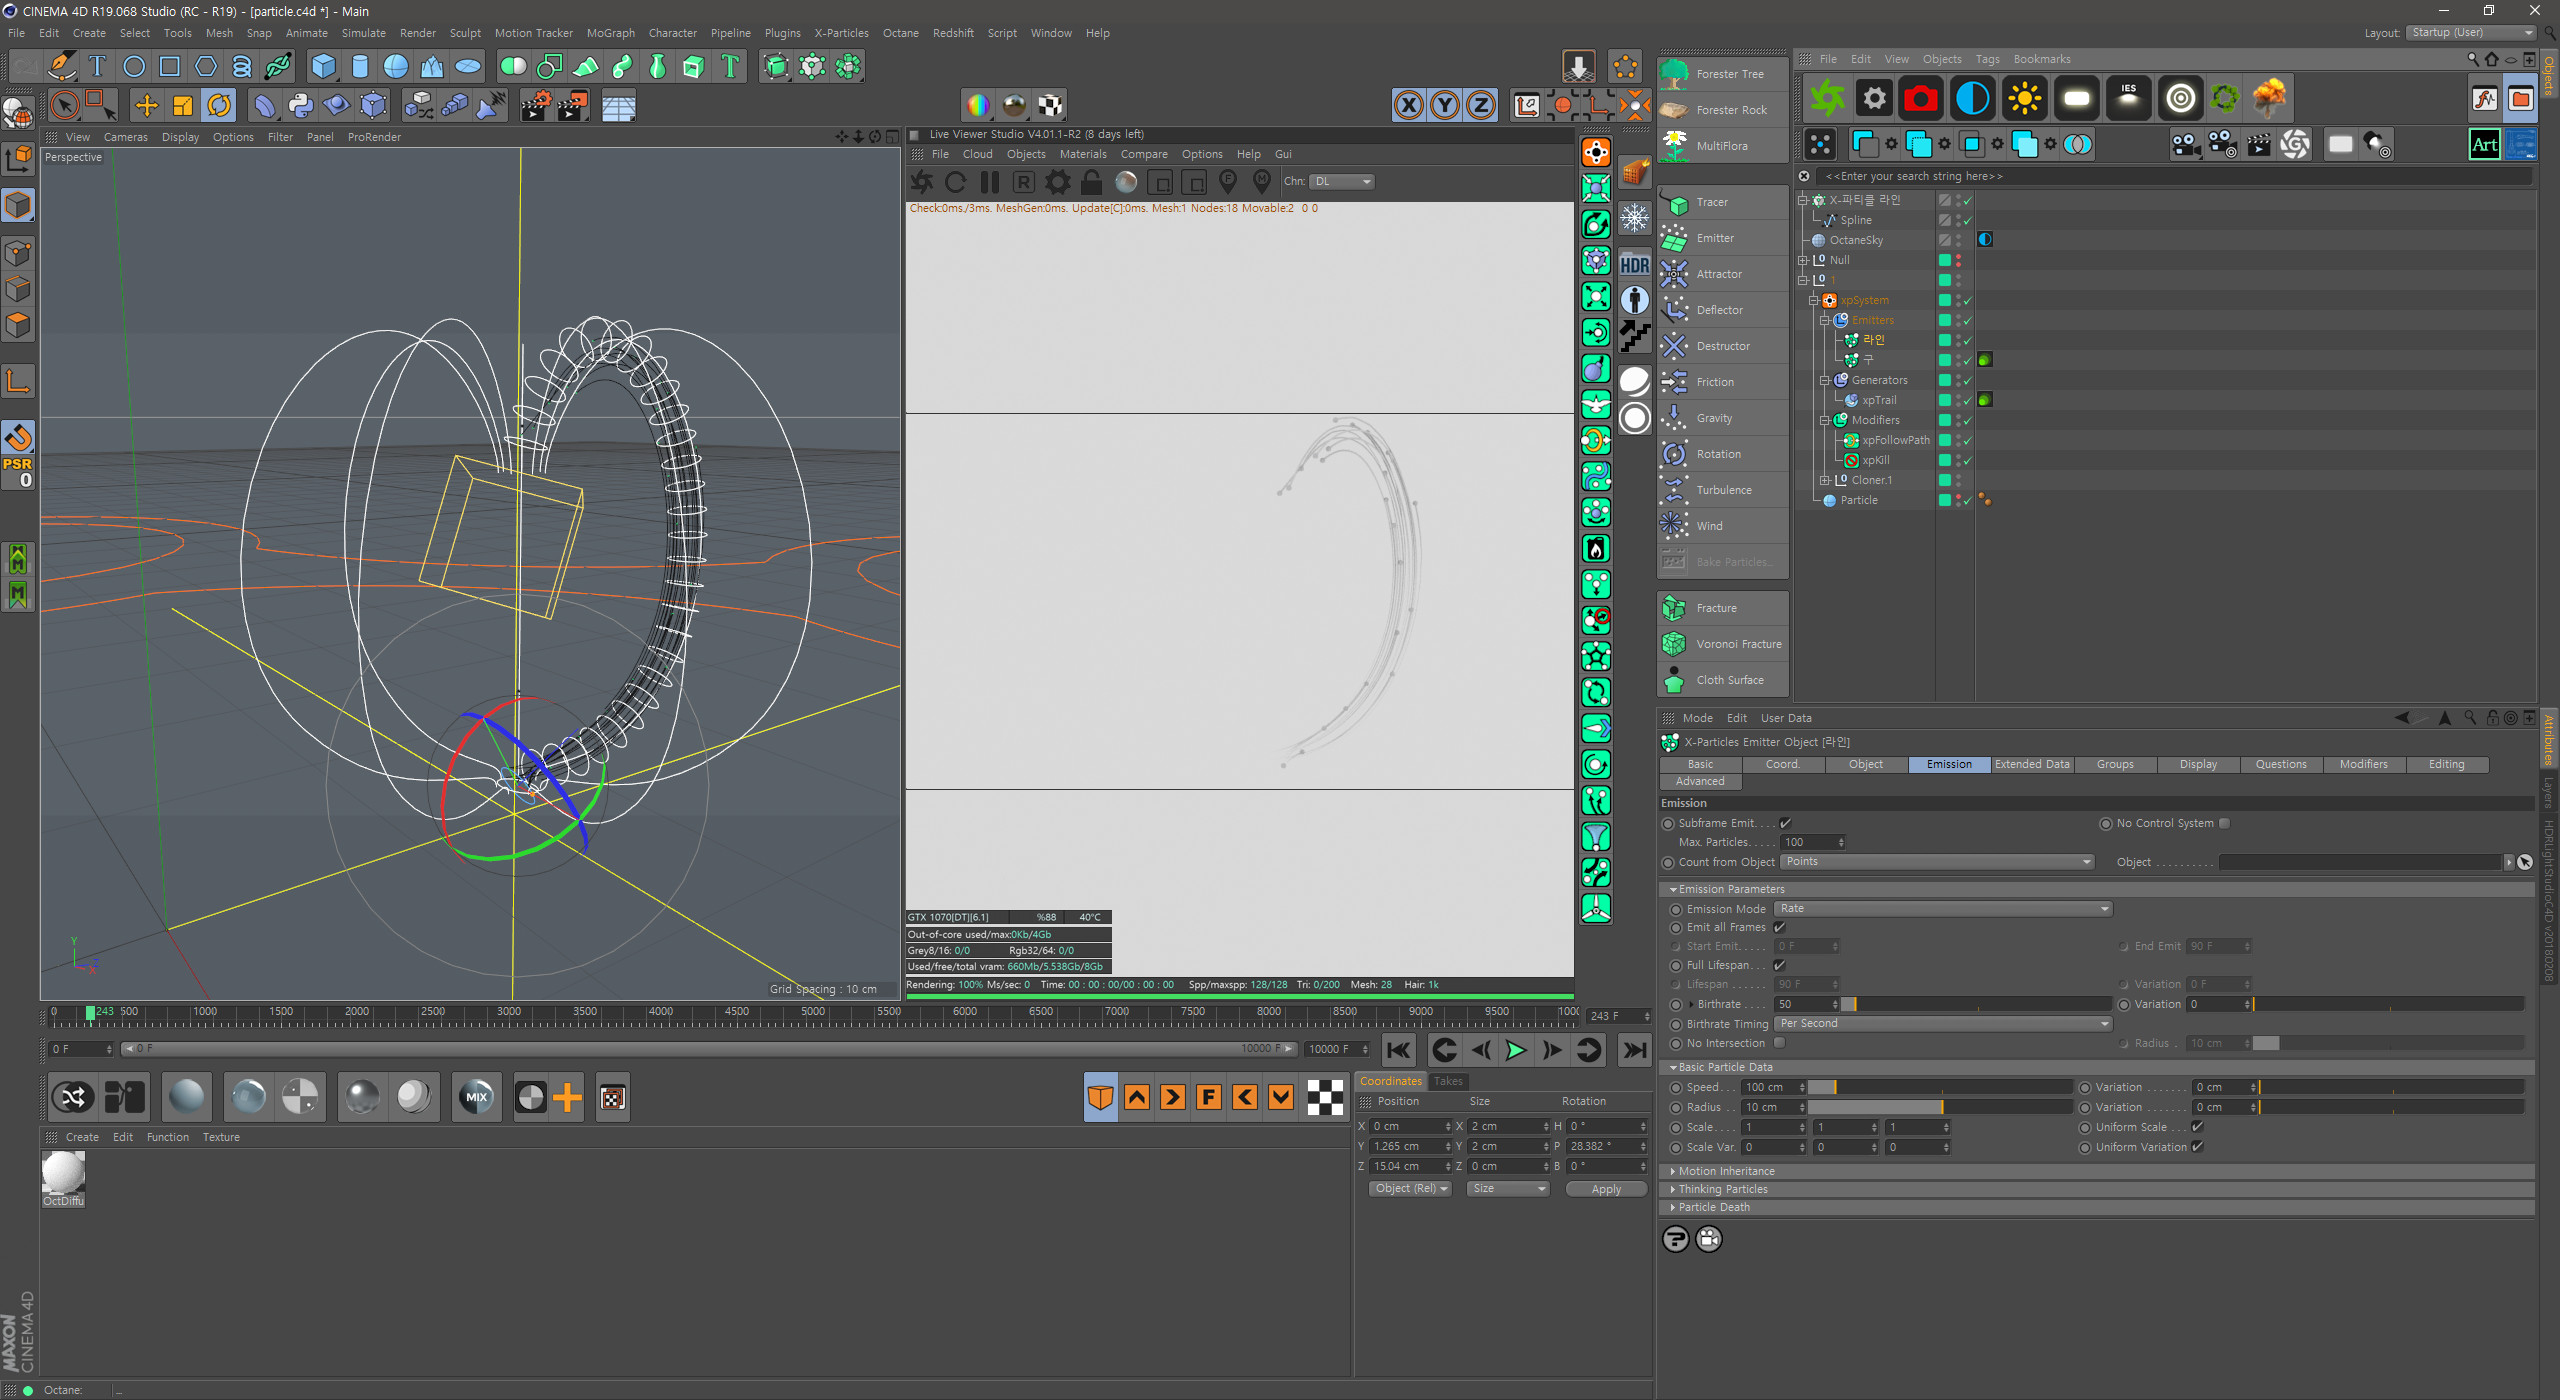Open the Emission Mode Rate dropdown
Screen dimensions: 2560x1400
1944,909
